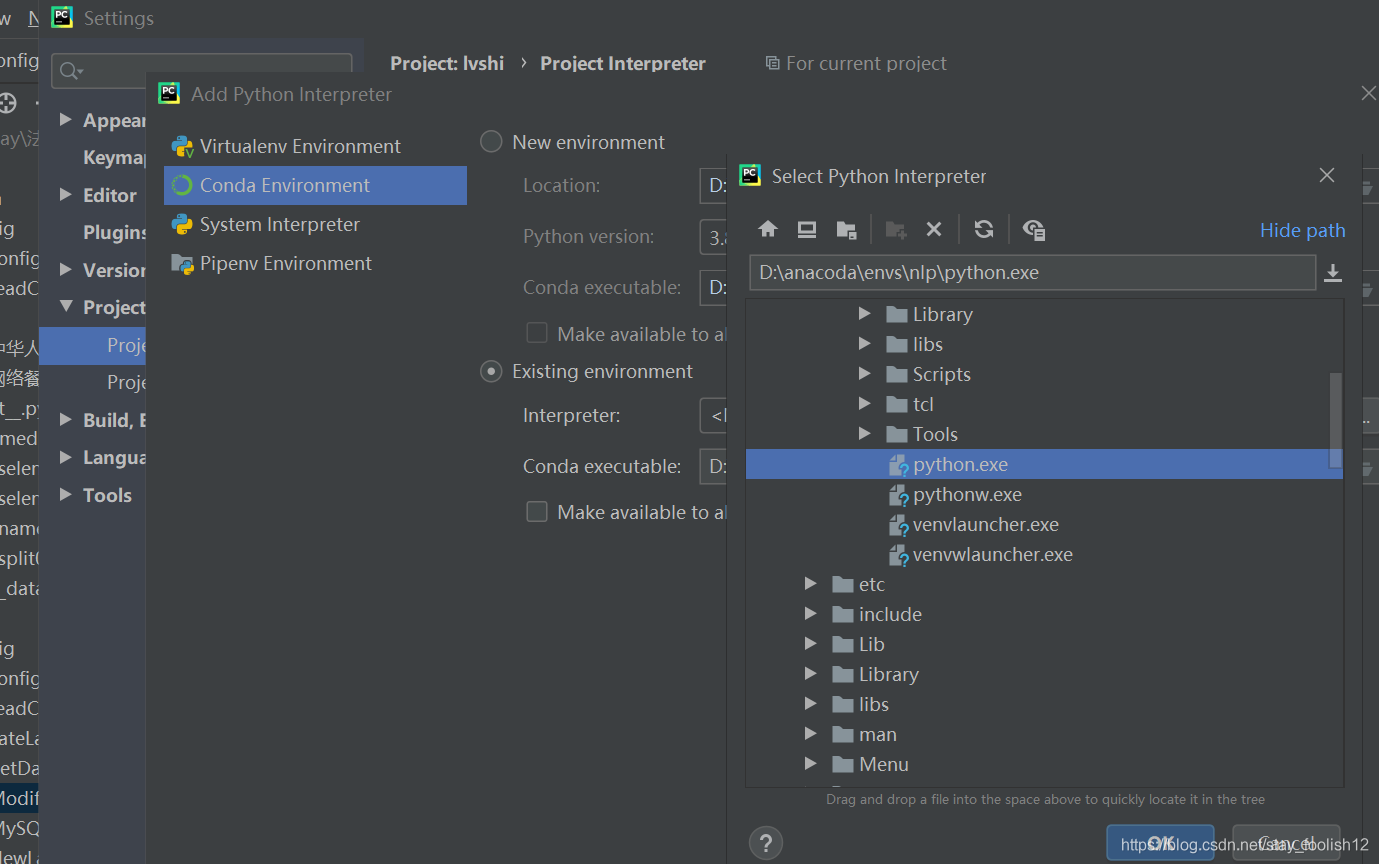Screen dimensions: 1379x864
Task: Select the Existing environment radio button
Action: click(491, 371)
